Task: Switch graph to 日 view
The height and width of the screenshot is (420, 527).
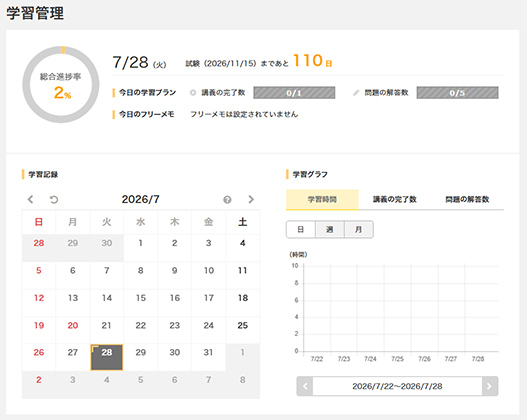Action: click(x=300, y=229)
